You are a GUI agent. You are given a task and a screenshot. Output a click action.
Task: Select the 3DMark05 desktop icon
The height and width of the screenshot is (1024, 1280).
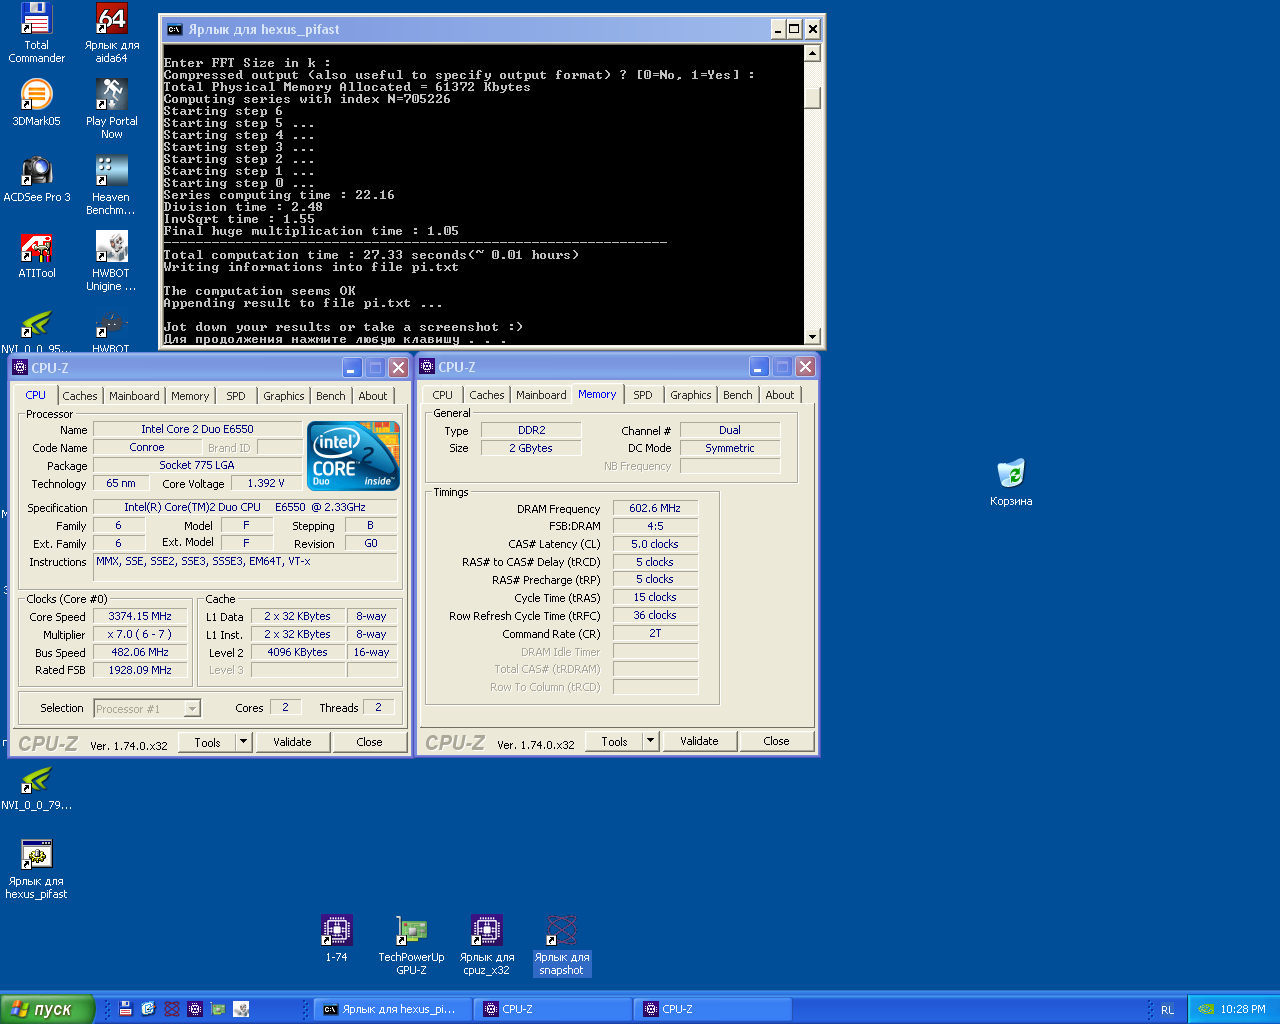pyautogui.click(x=36, y=102)
